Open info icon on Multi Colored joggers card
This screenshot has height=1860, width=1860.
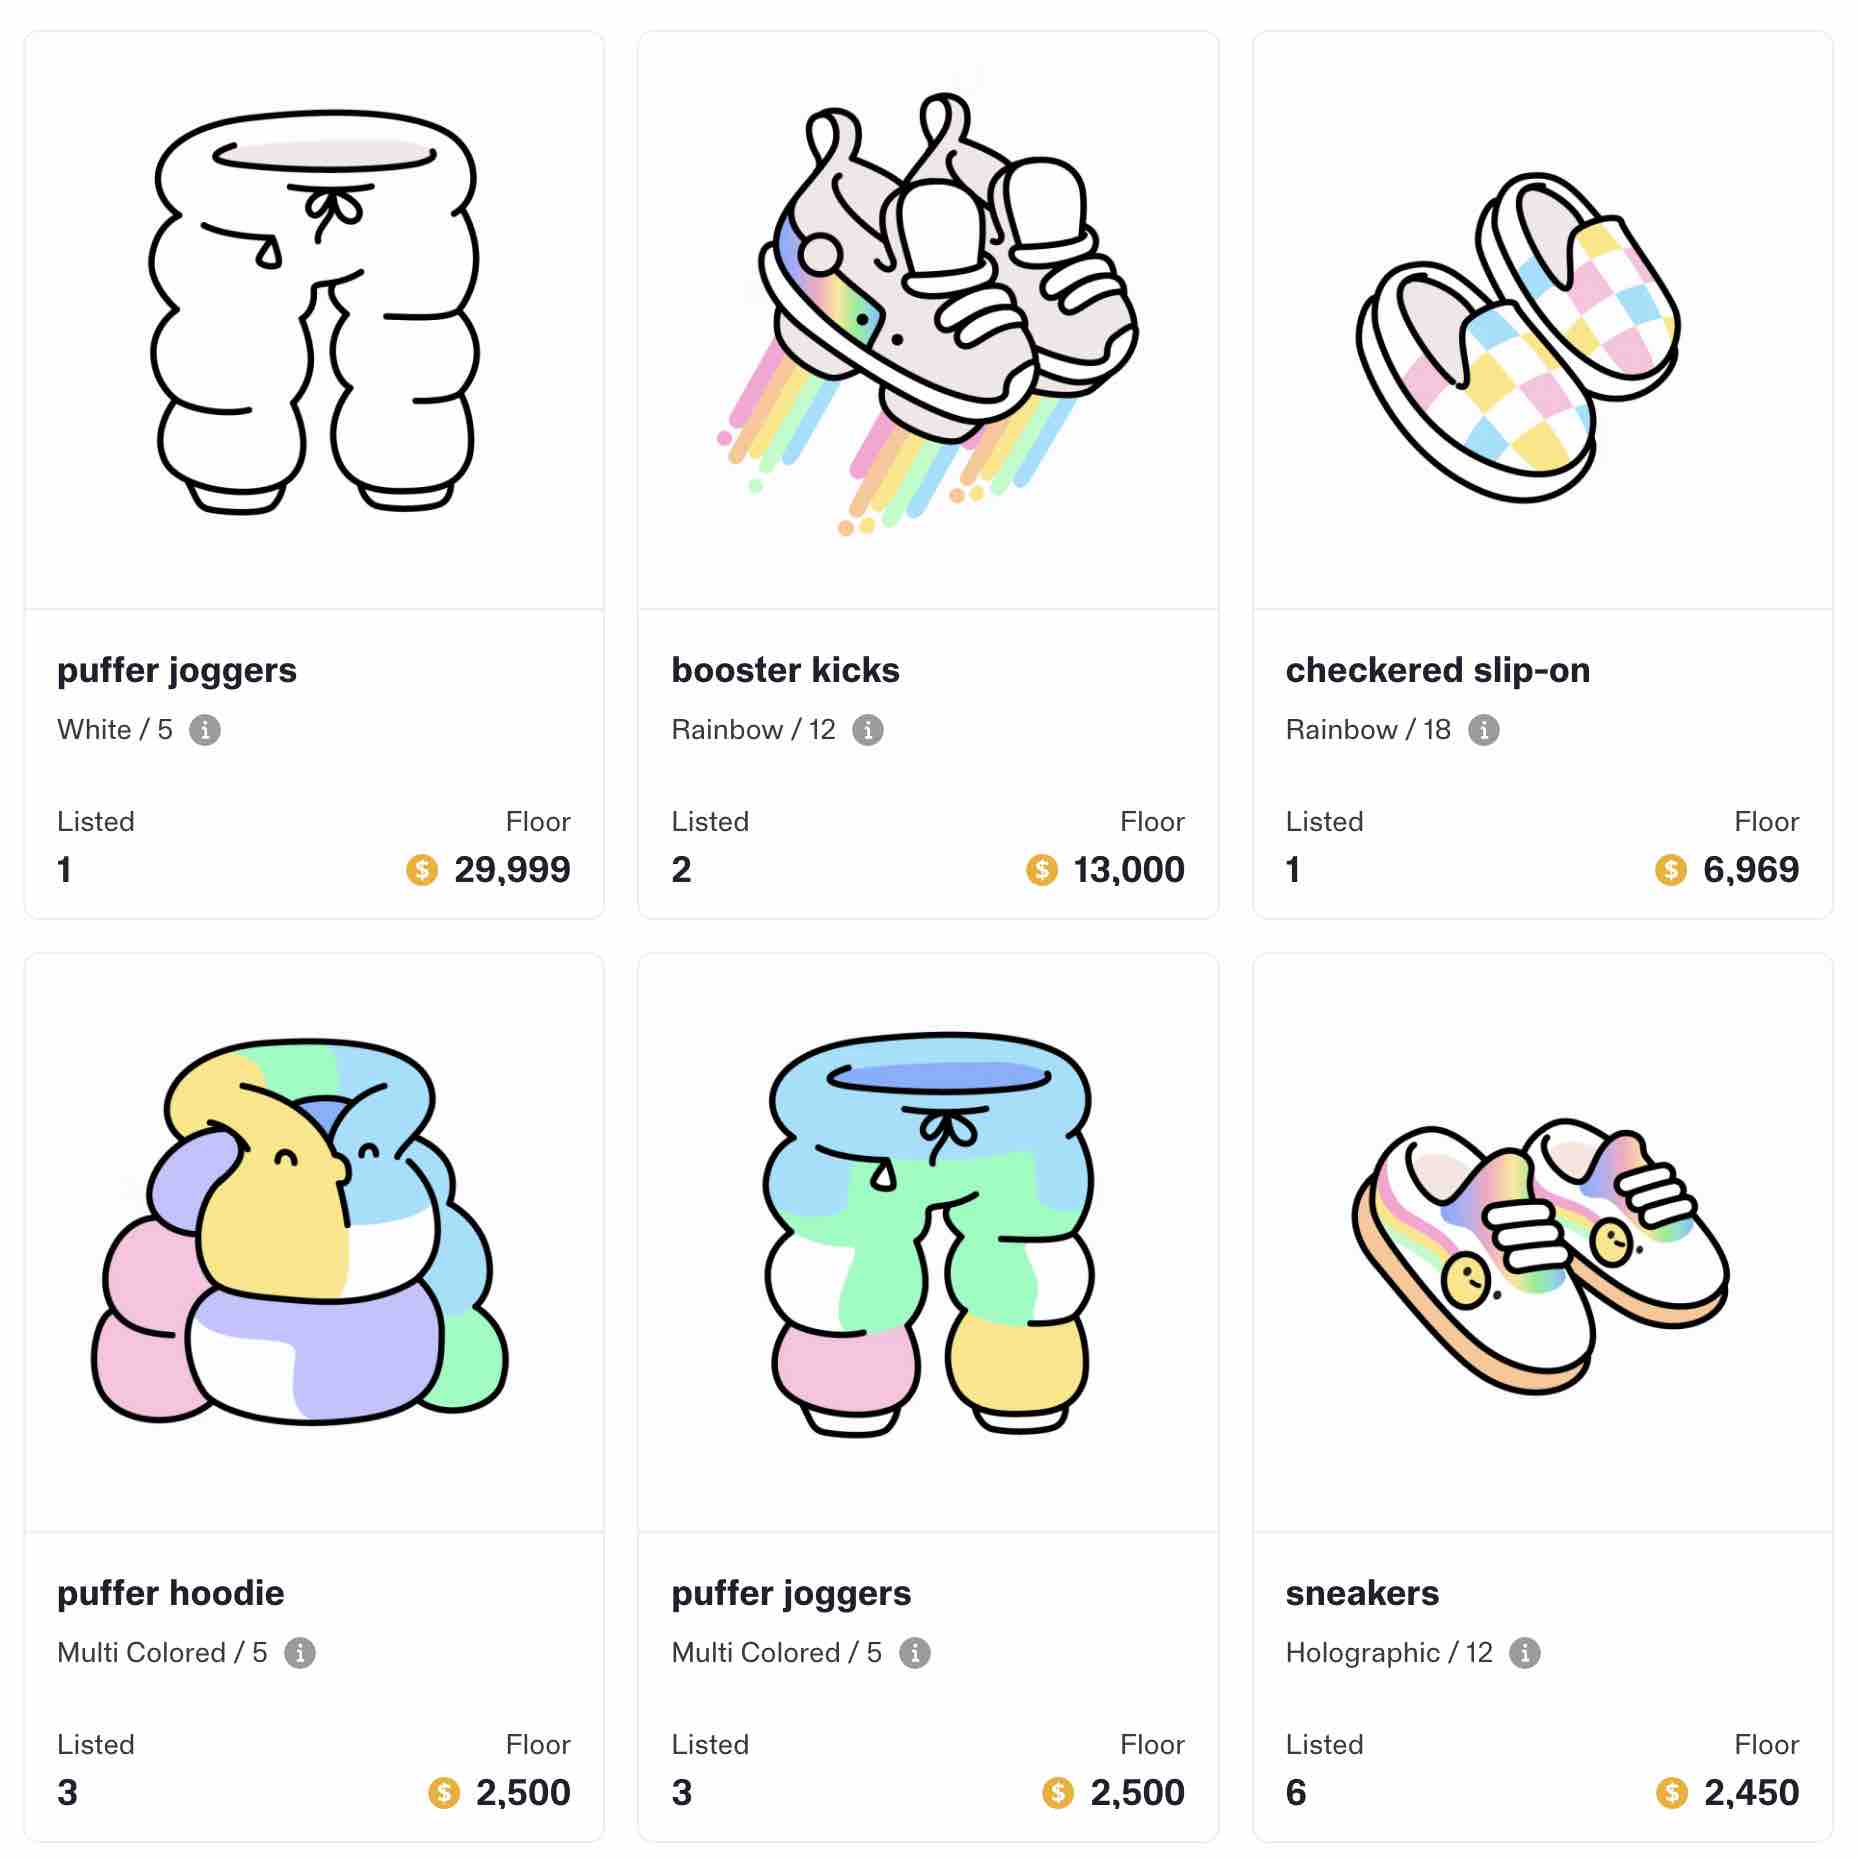pos(914,1653)
